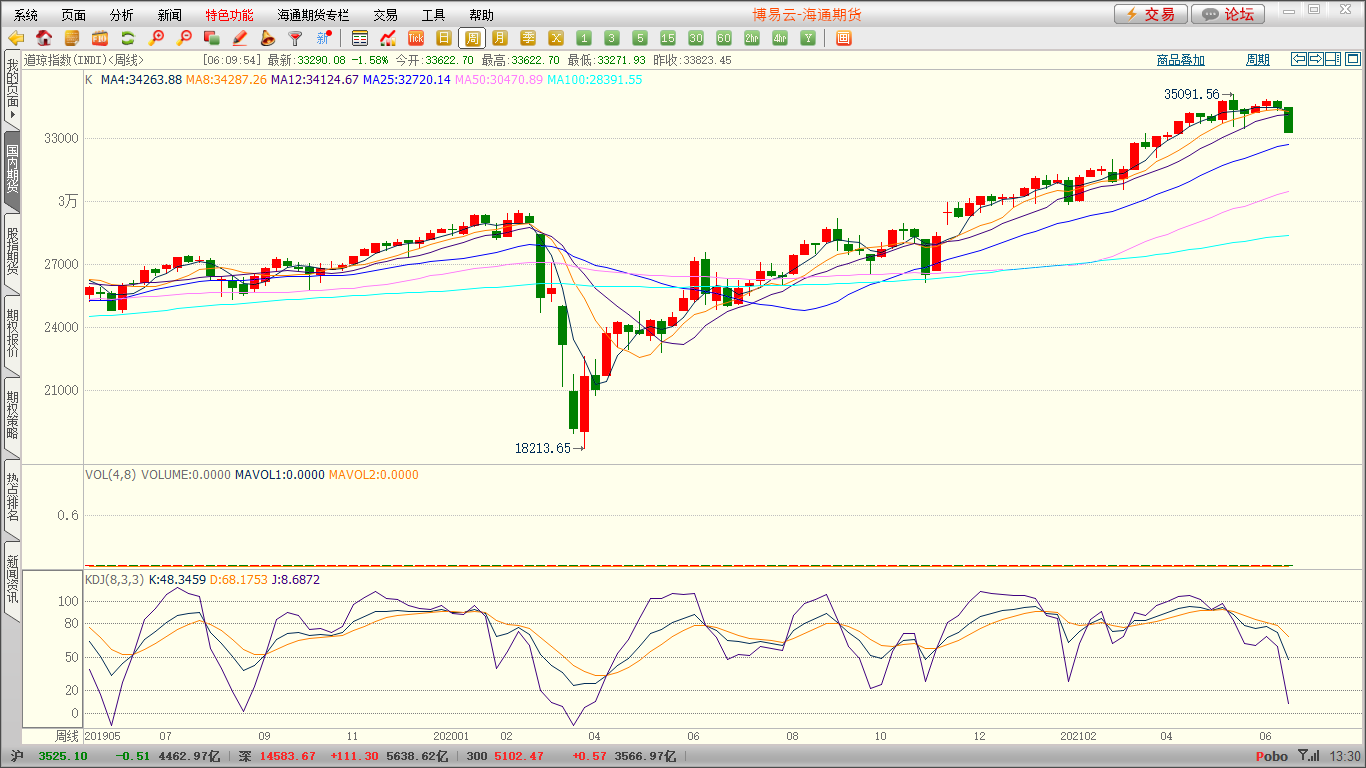Switch to the trend line chart icon
Viewport: 1366px width, 768px height.
pyautogui.click(x=388, y=38)
